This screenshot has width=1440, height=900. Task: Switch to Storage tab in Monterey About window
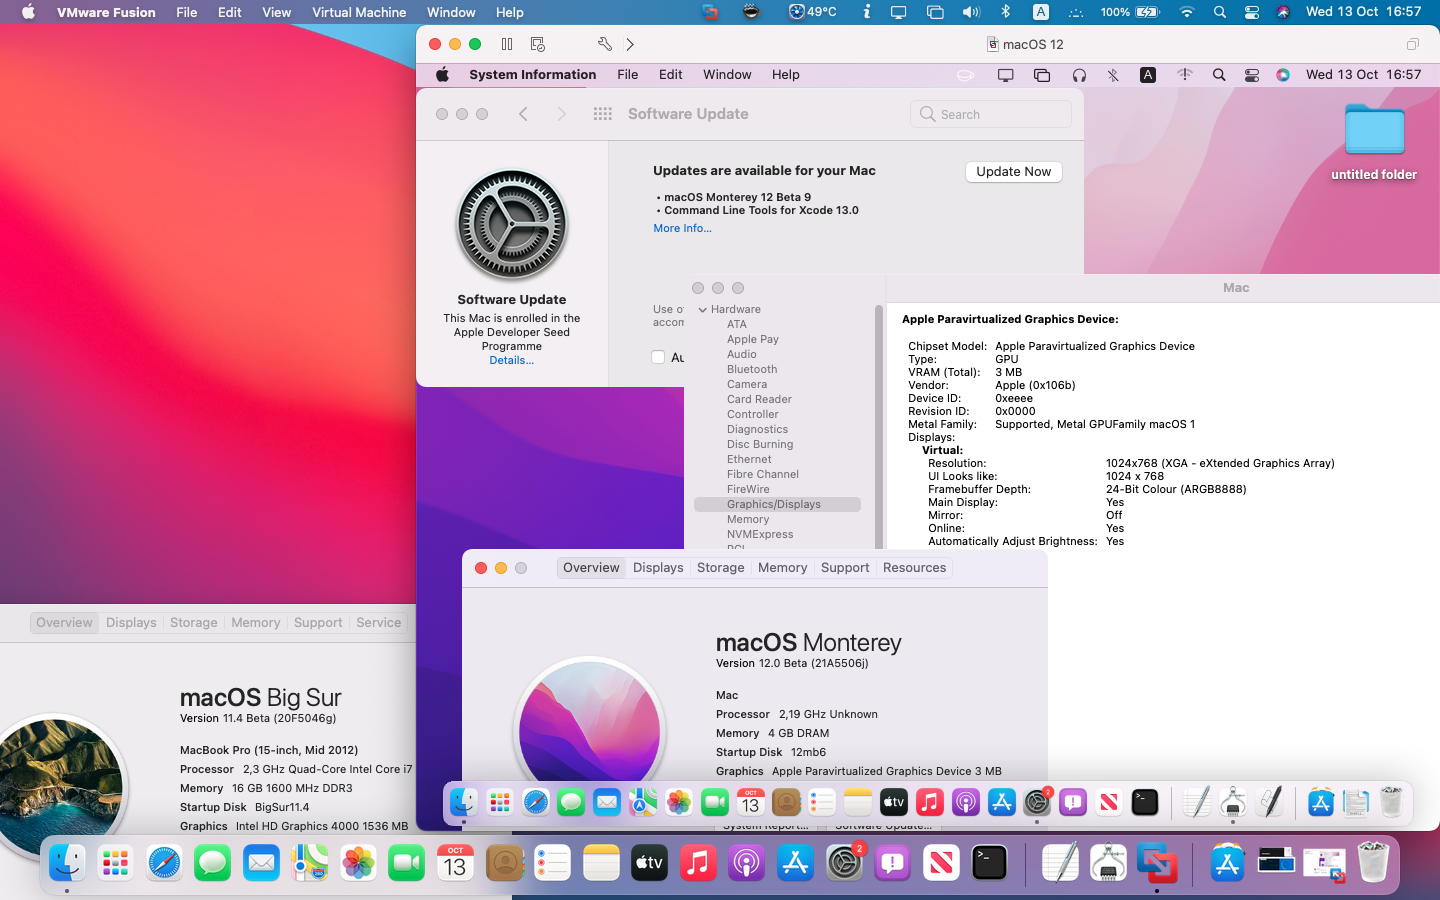point(721,568)
